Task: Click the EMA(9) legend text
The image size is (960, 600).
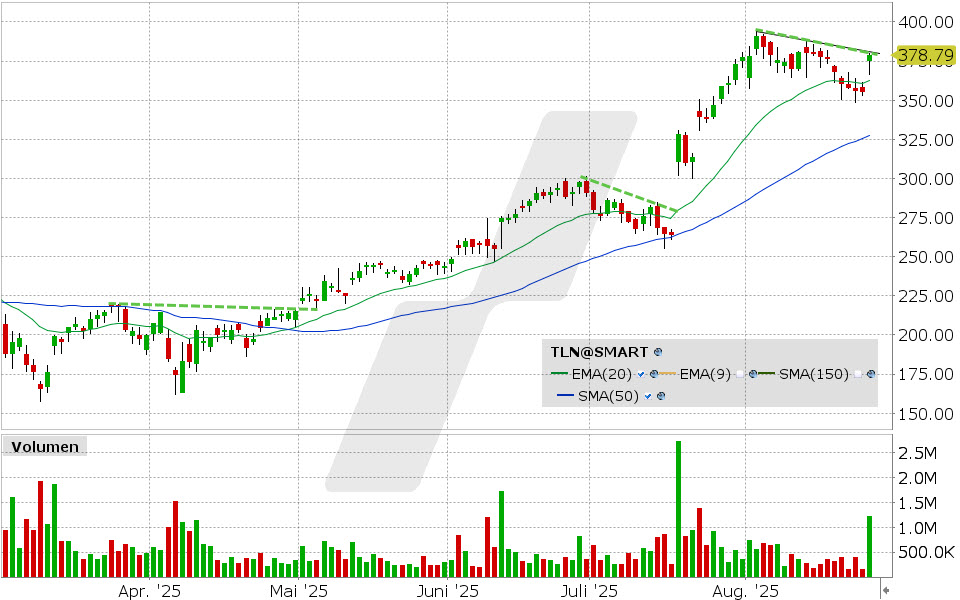Action: pos(705,374)
